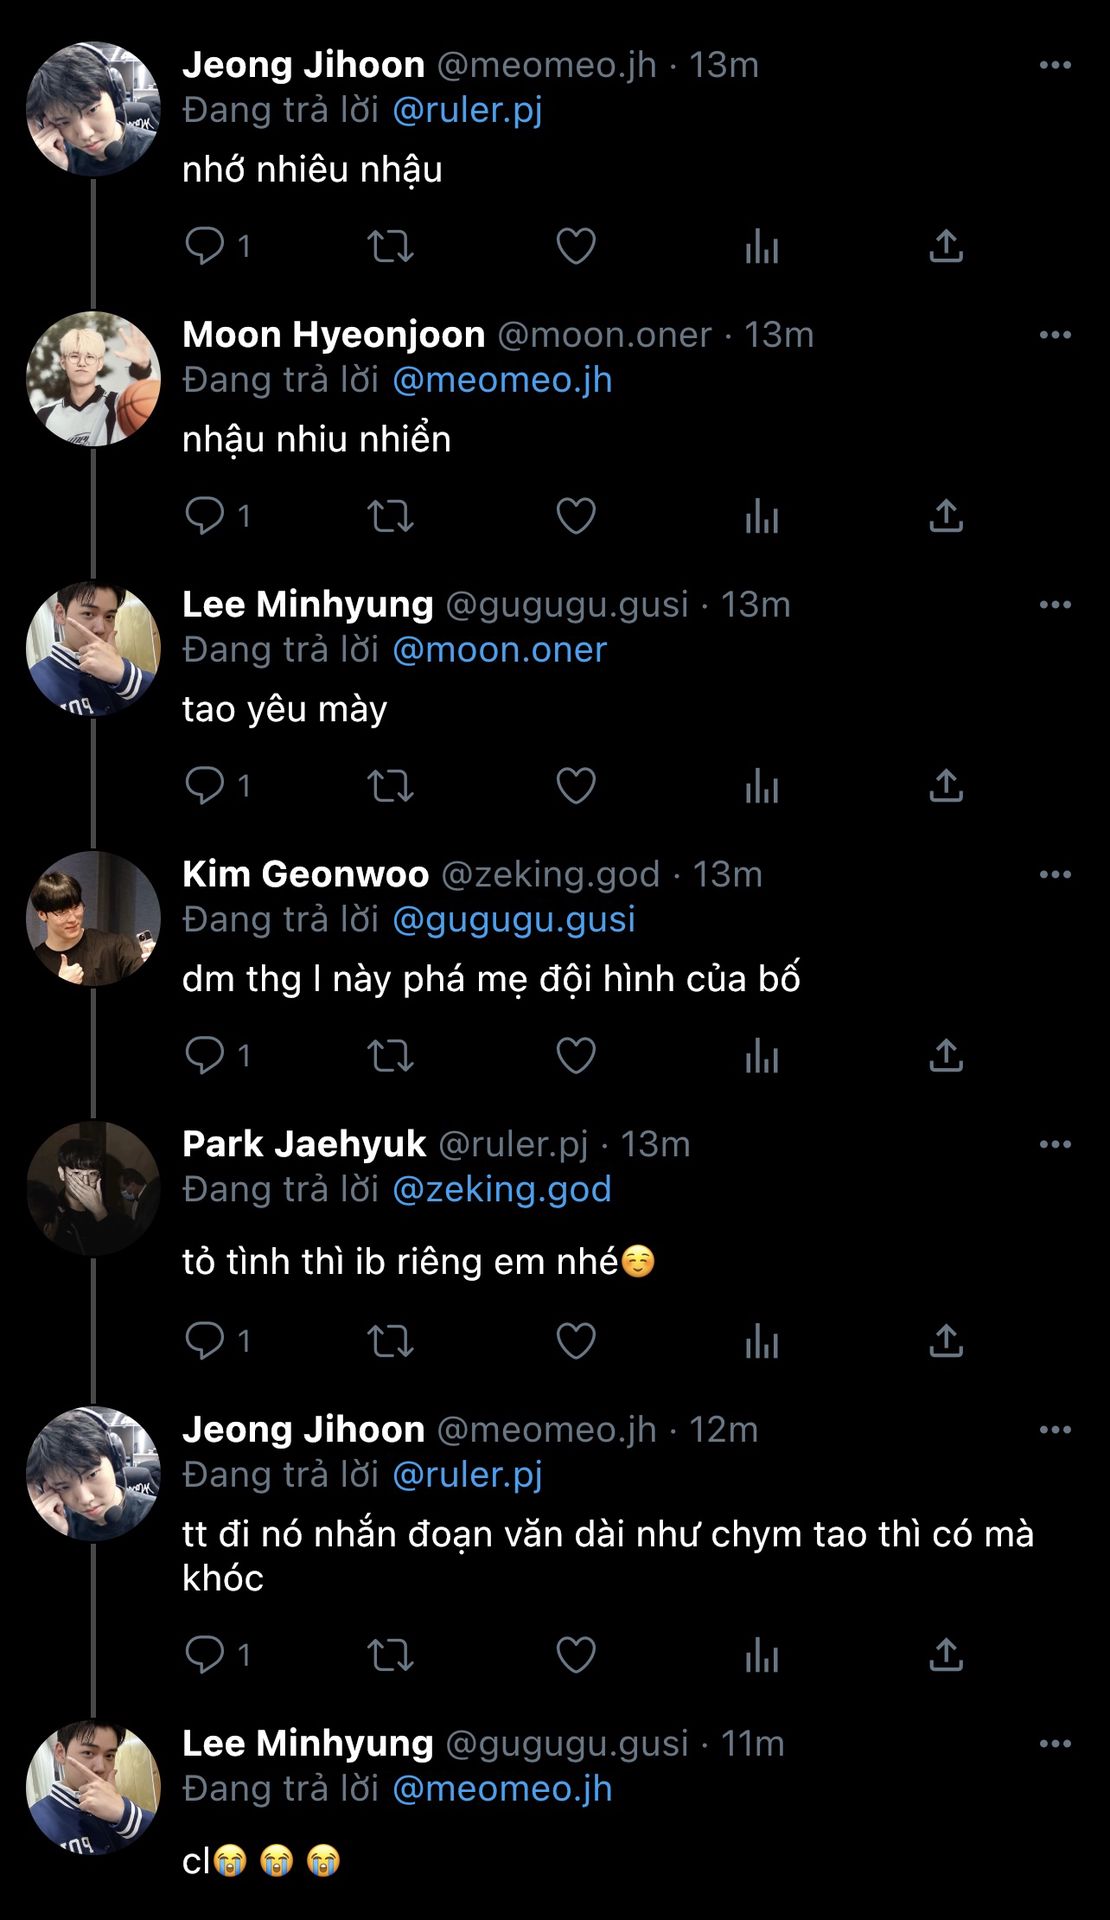Retweet Moon Hyeonjoon's "nhậu nhiu nhiển" post
This screenshot has width=1110, height=1920.
point(390,516)
